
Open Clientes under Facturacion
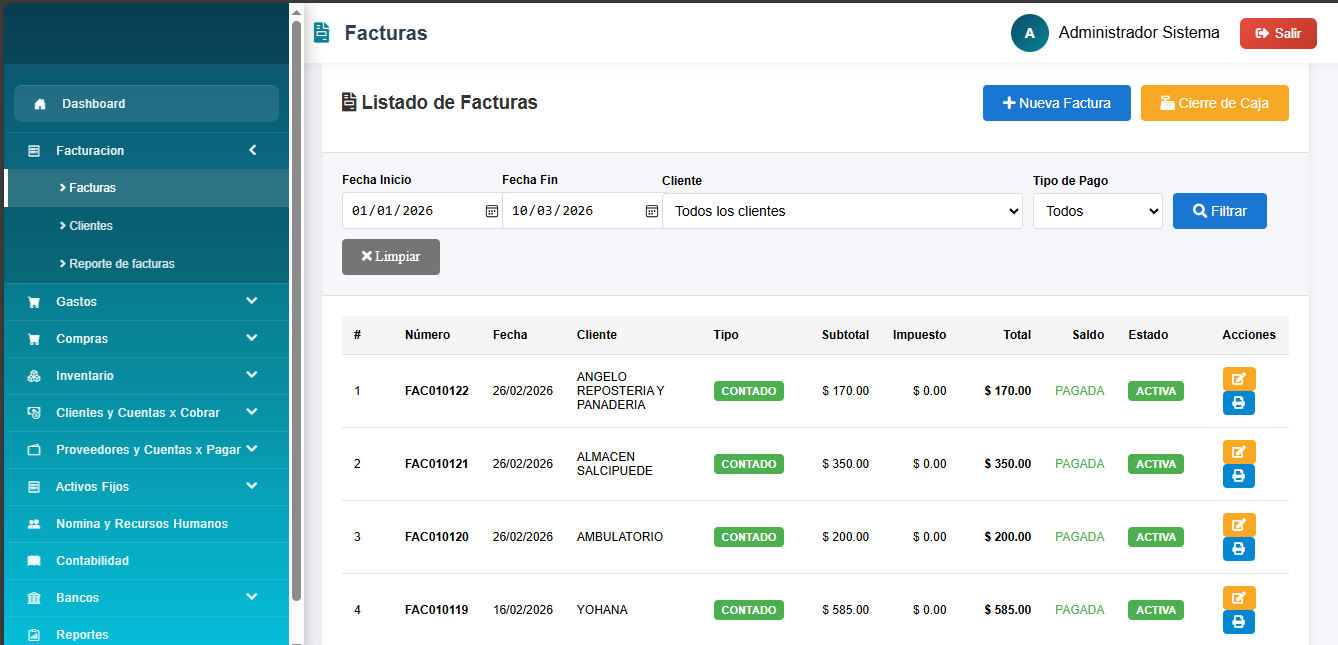[x=91, y=226]
